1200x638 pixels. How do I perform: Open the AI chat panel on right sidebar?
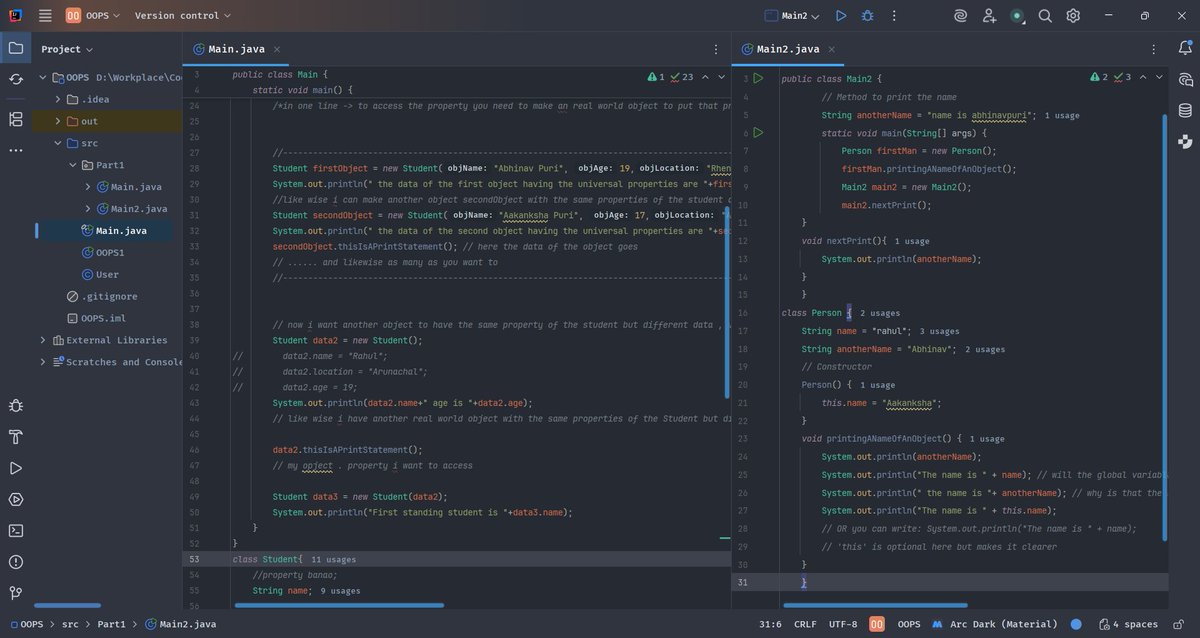click(x=1185, y=79)
